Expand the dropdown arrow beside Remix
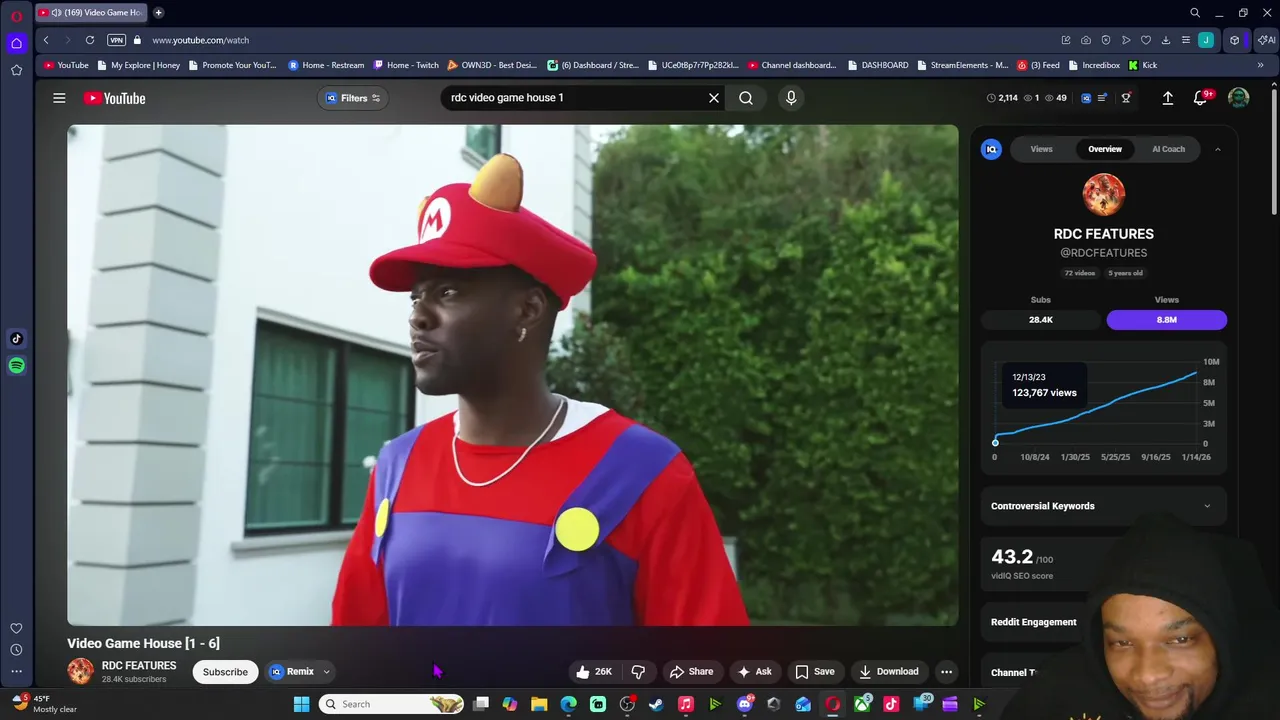The height and width of the screenshot is (720, 1280). click(326, 672)
